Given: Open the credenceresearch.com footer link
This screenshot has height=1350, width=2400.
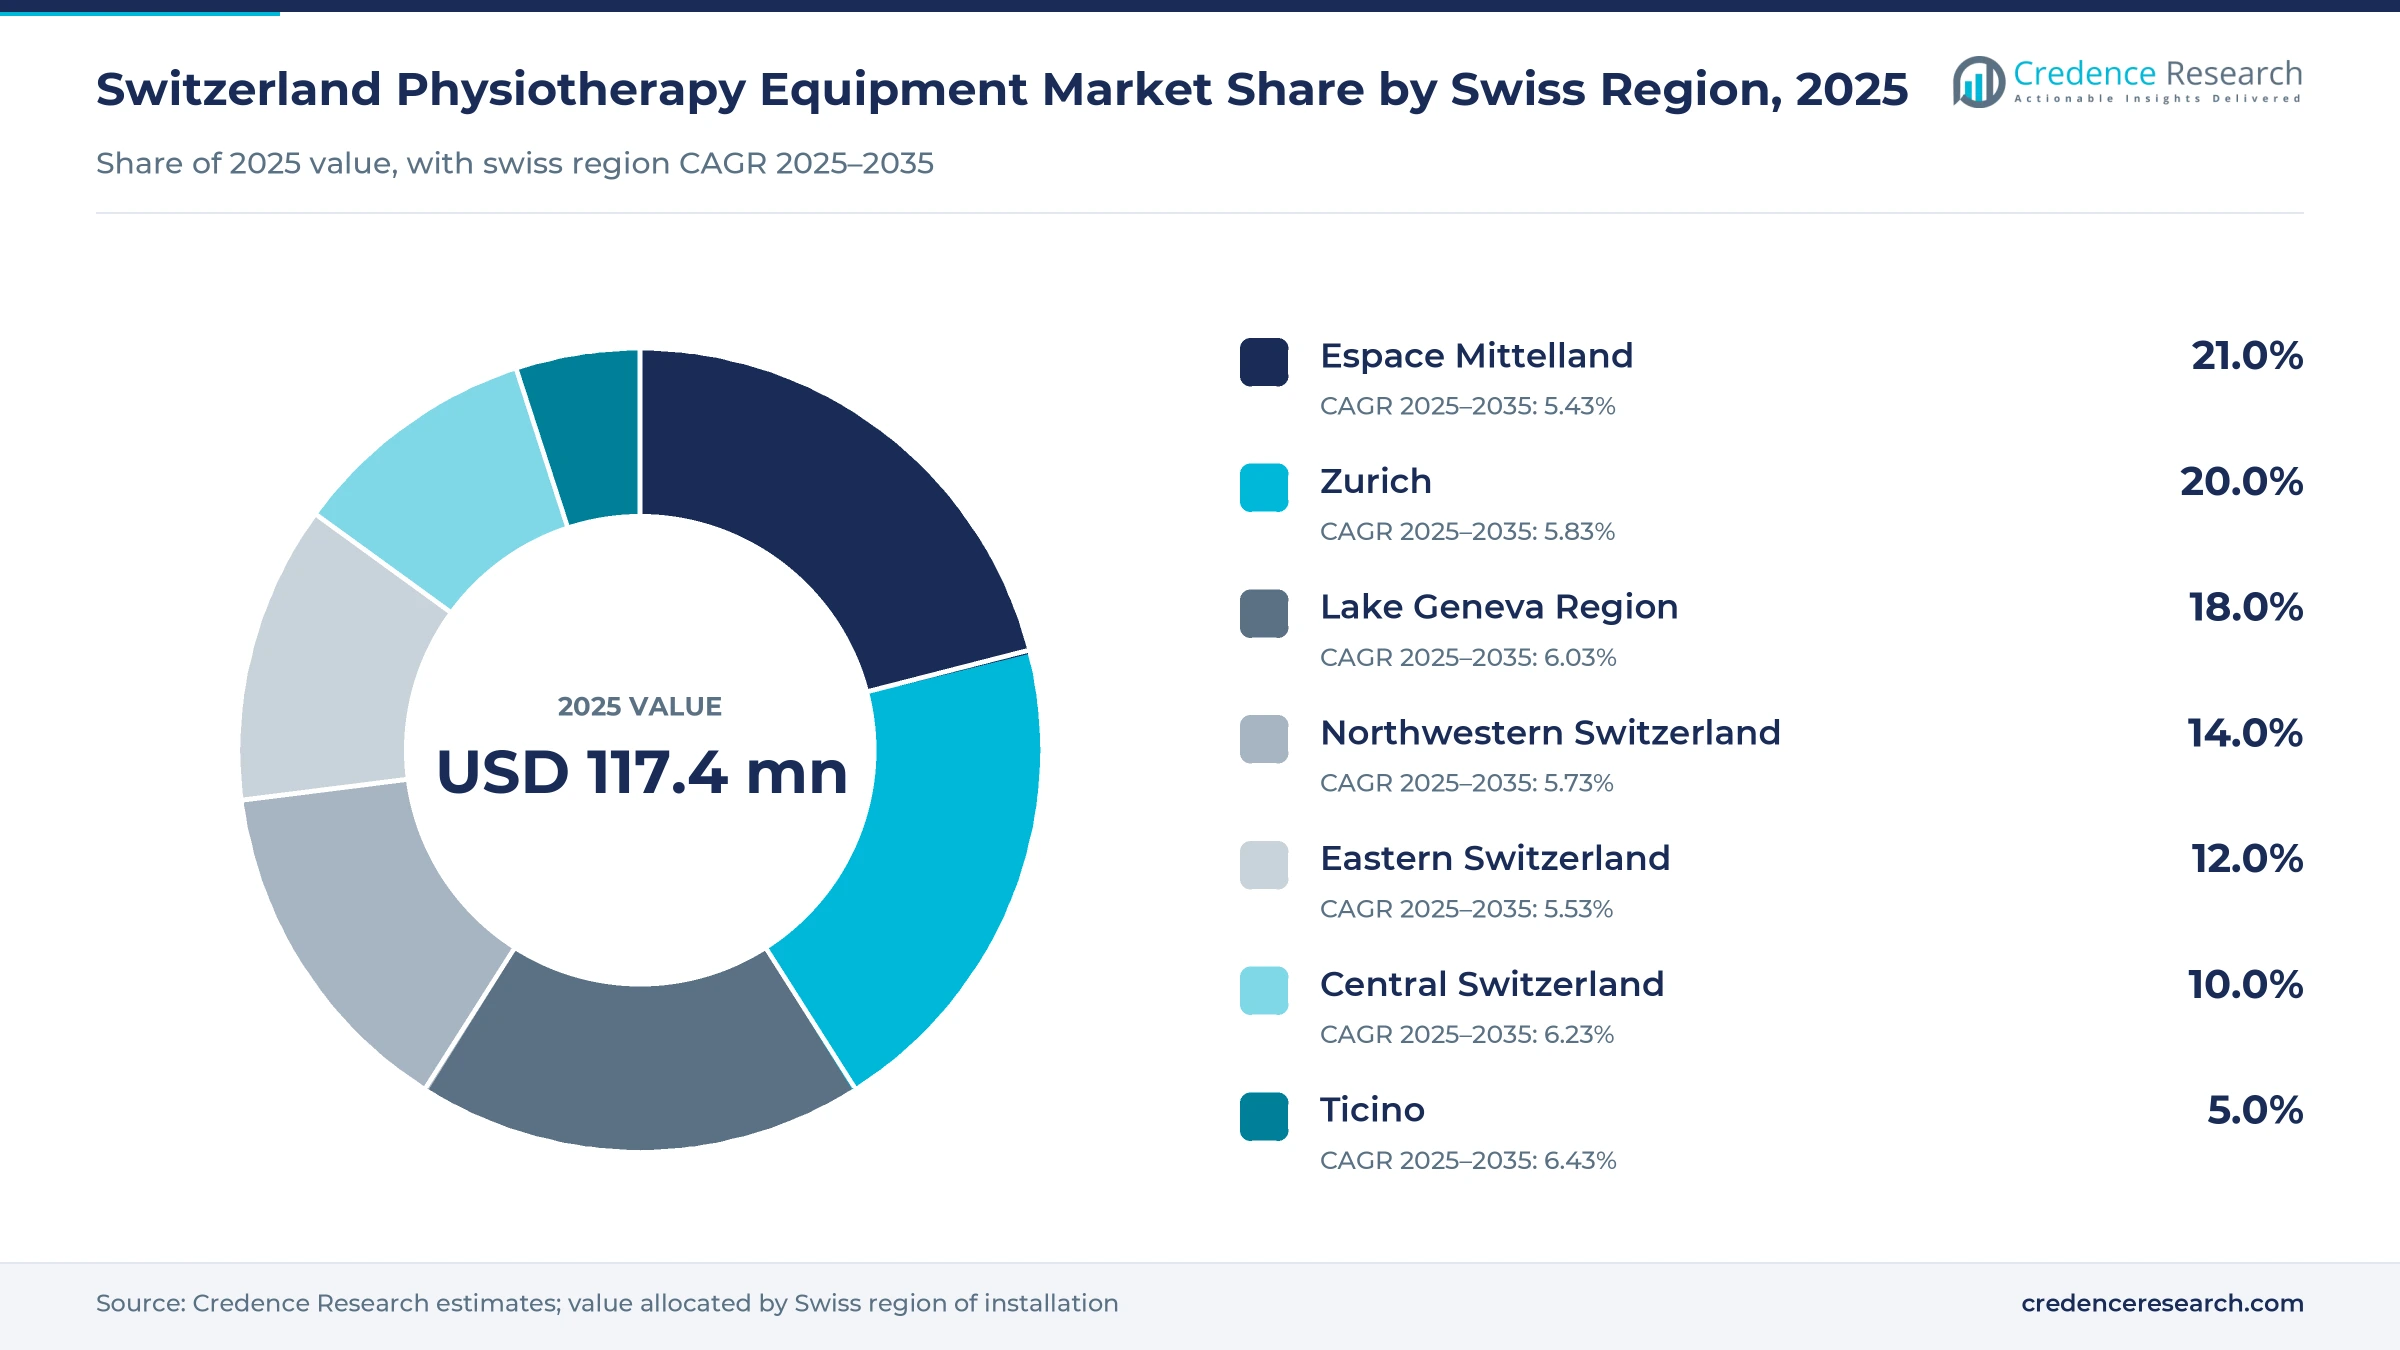Looking at the screenshot, I should pos(2162,1303).
